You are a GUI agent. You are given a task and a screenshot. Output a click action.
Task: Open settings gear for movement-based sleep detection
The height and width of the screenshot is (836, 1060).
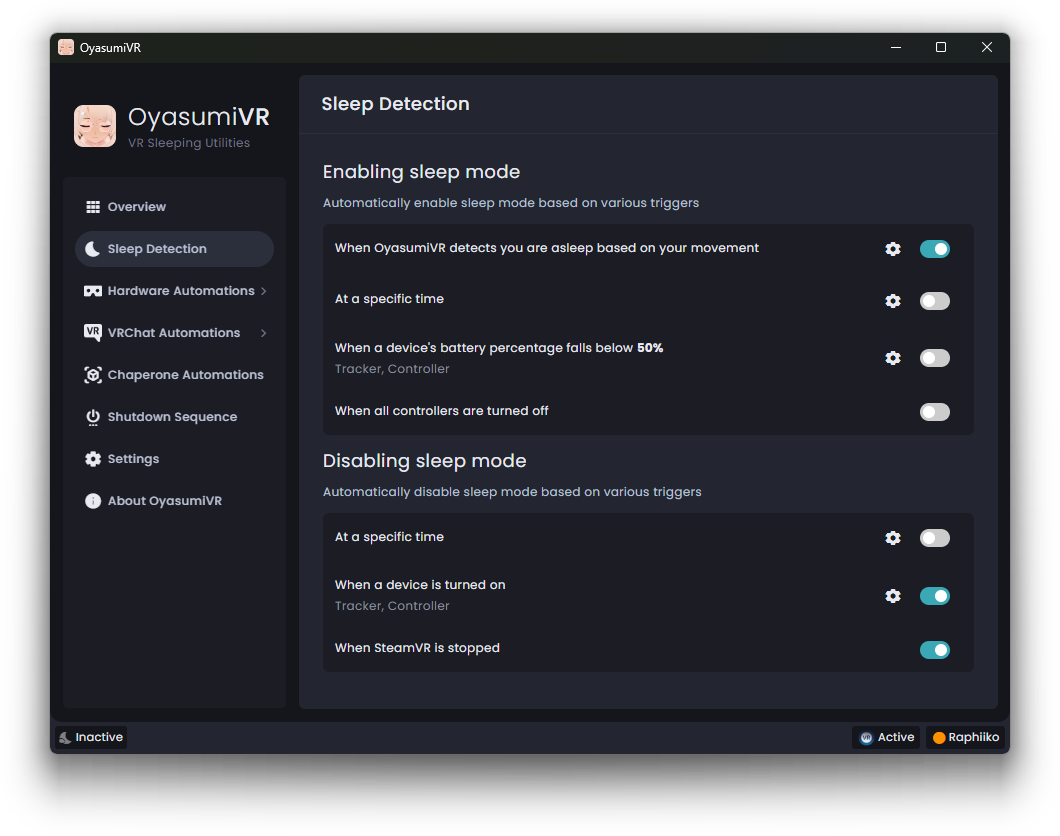click(x=893, y=249)
